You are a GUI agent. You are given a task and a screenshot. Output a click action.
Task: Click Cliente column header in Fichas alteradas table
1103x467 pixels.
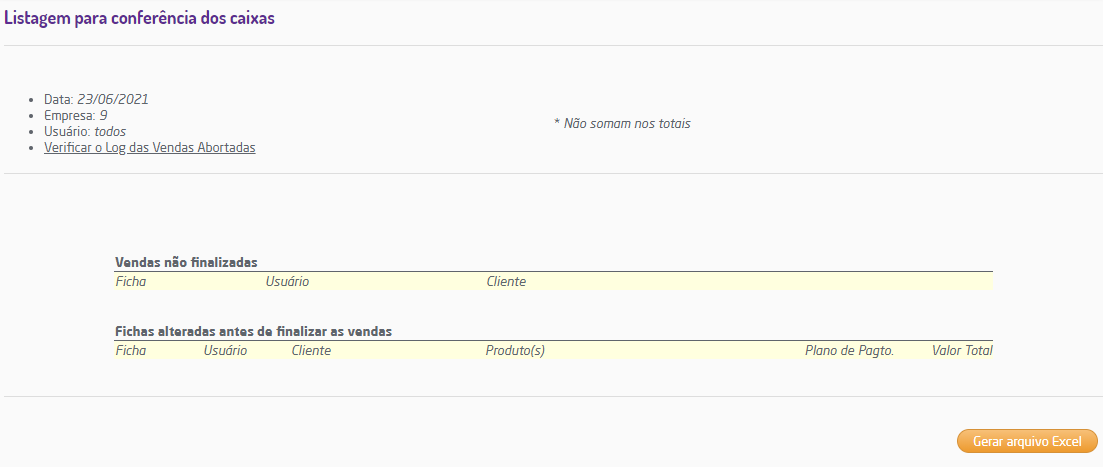click(311, 350)
